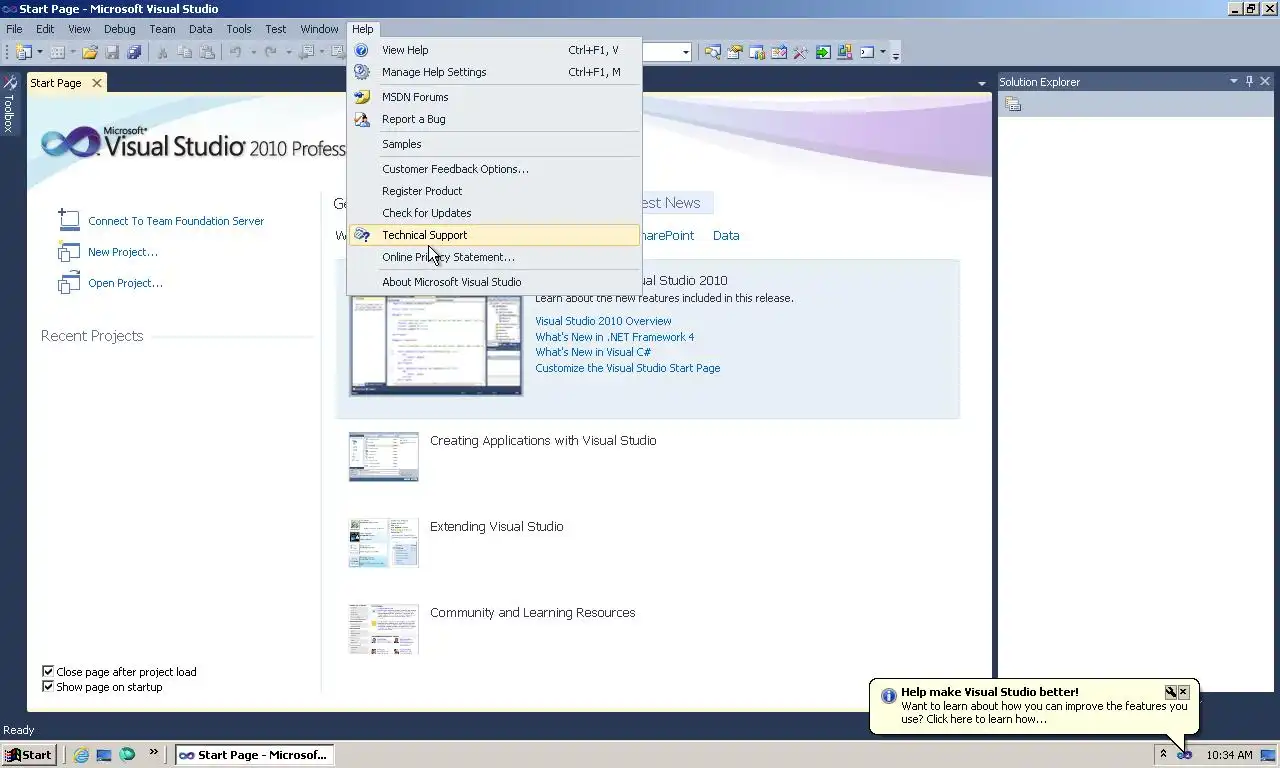
Task: Select Report a Bug menu entry
Action: (x=494, y=119)
